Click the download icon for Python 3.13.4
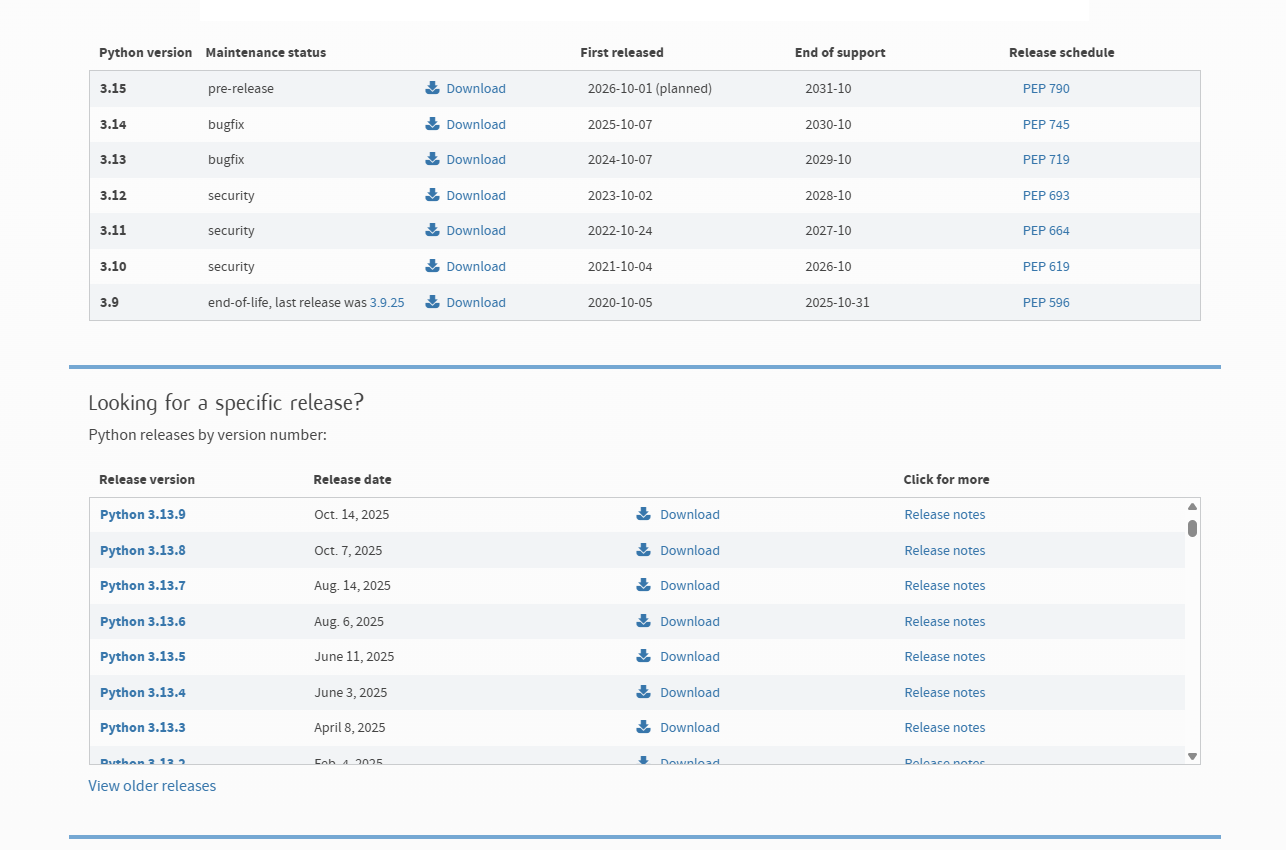This screenshot has height=850, width=1286. pyautogui.click(x=643, y=692)
